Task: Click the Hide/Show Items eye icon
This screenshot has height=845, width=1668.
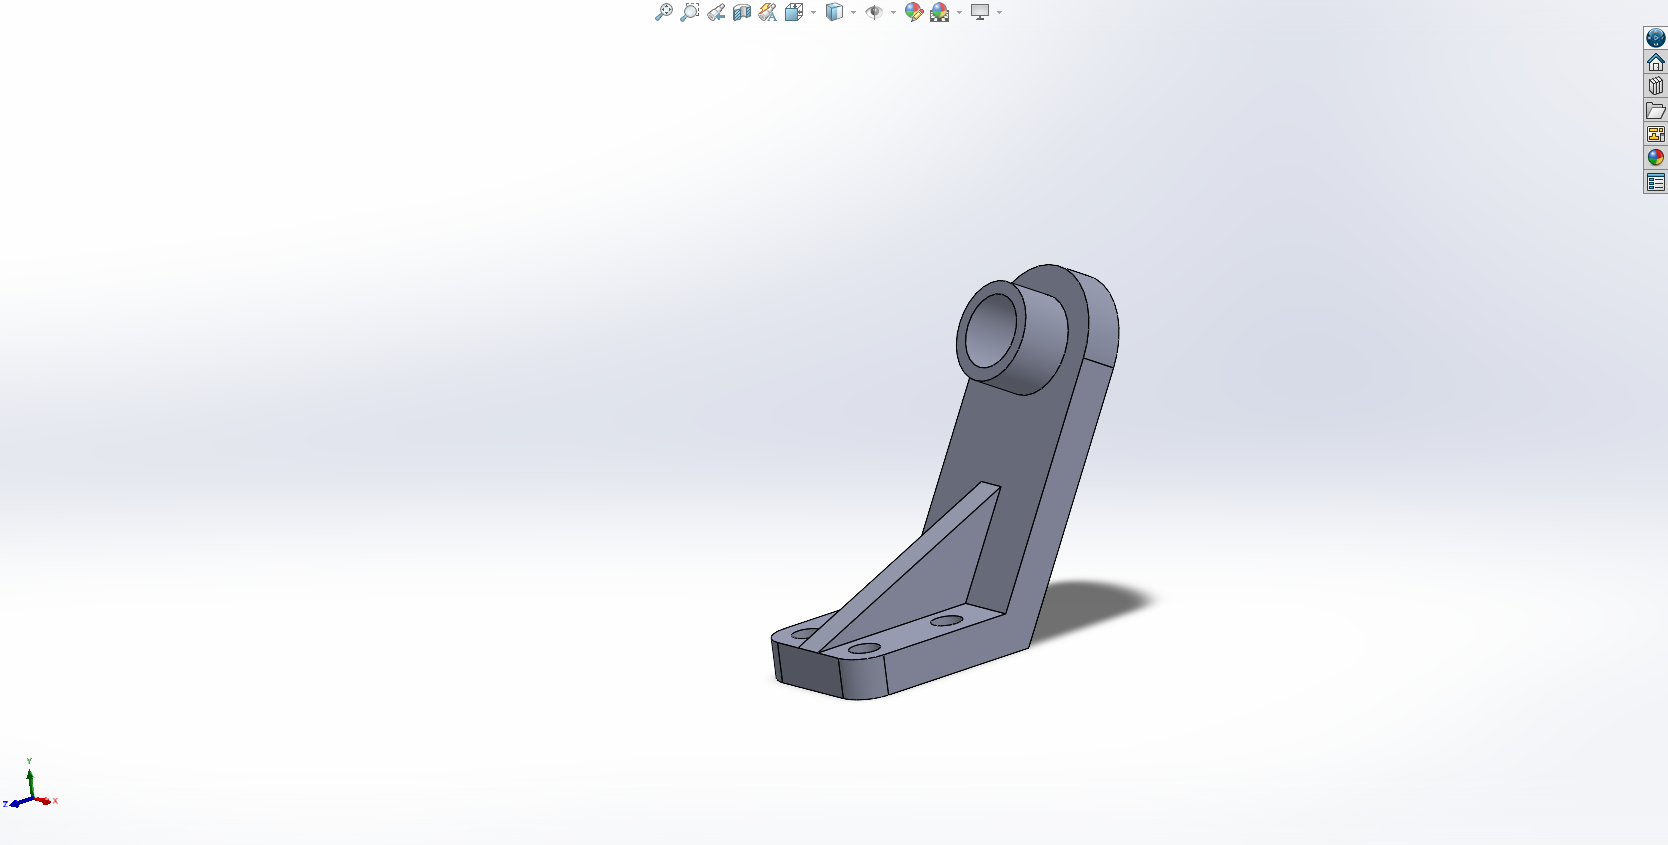Action: coord(874,12)
